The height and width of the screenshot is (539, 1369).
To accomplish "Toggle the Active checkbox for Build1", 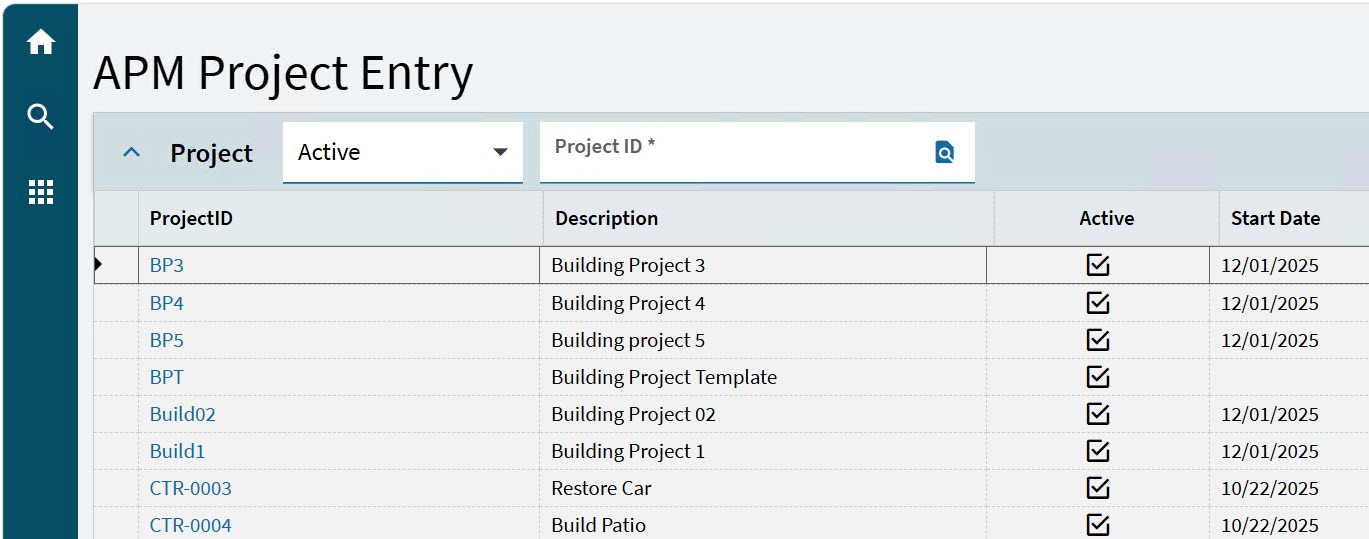I will coord(1098,450).
